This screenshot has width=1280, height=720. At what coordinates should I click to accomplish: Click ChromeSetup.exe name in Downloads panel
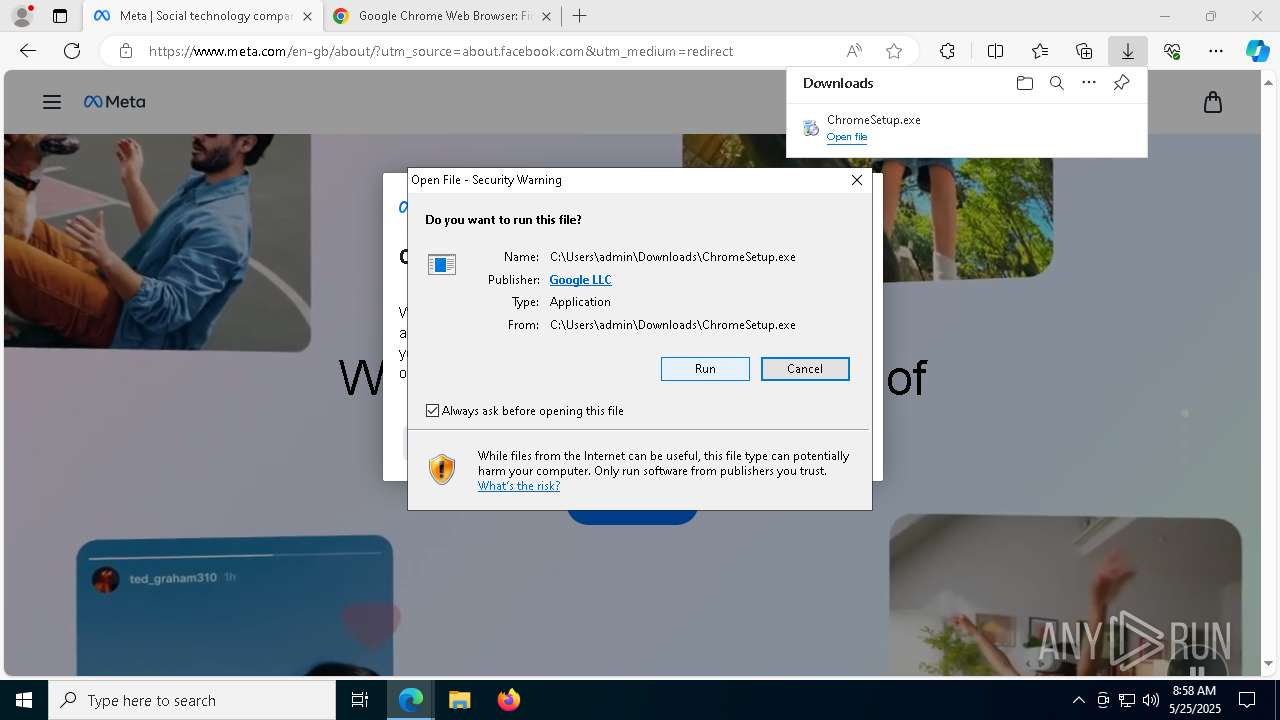coord(874,120)
